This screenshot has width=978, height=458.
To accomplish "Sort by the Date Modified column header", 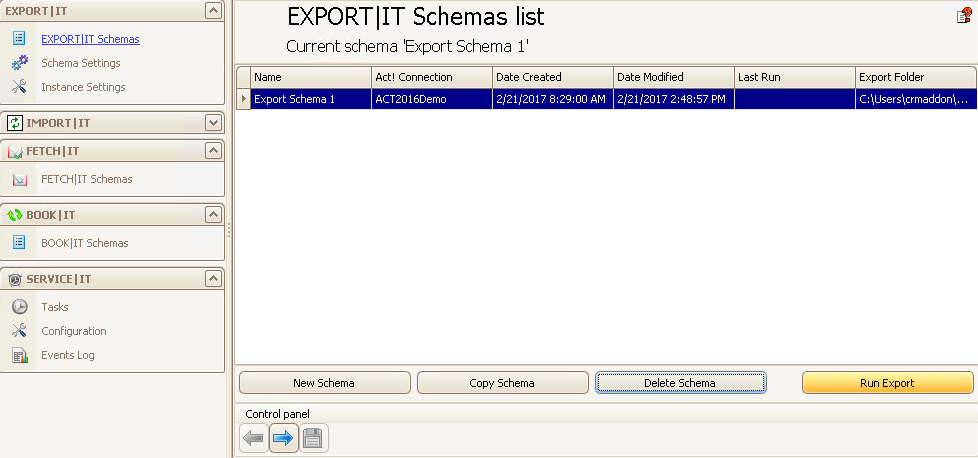I will 674,77.
